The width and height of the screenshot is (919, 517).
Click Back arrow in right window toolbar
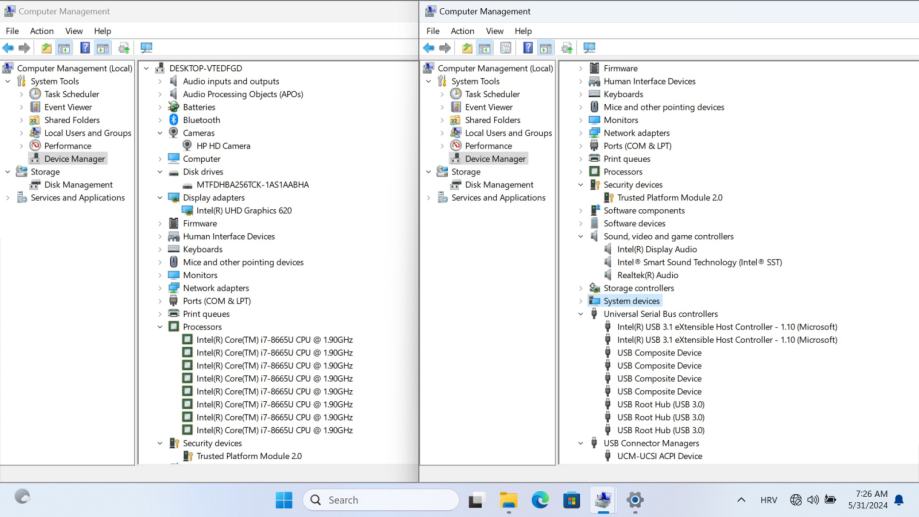coord(429,48)
